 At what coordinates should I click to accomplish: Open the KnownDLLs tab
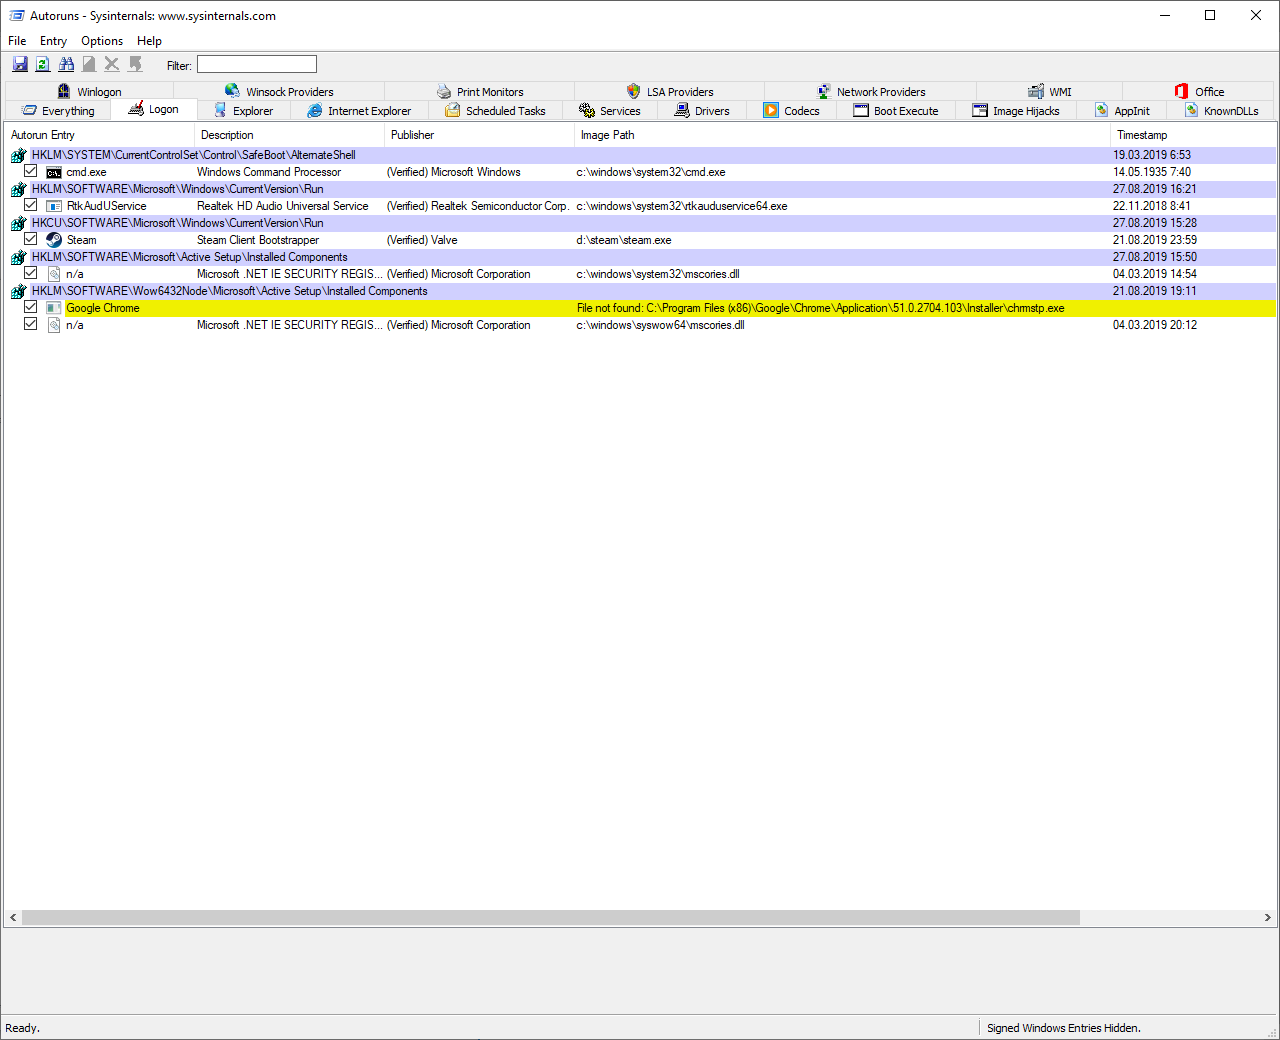pyautogui.click(x=1222, y=111)
